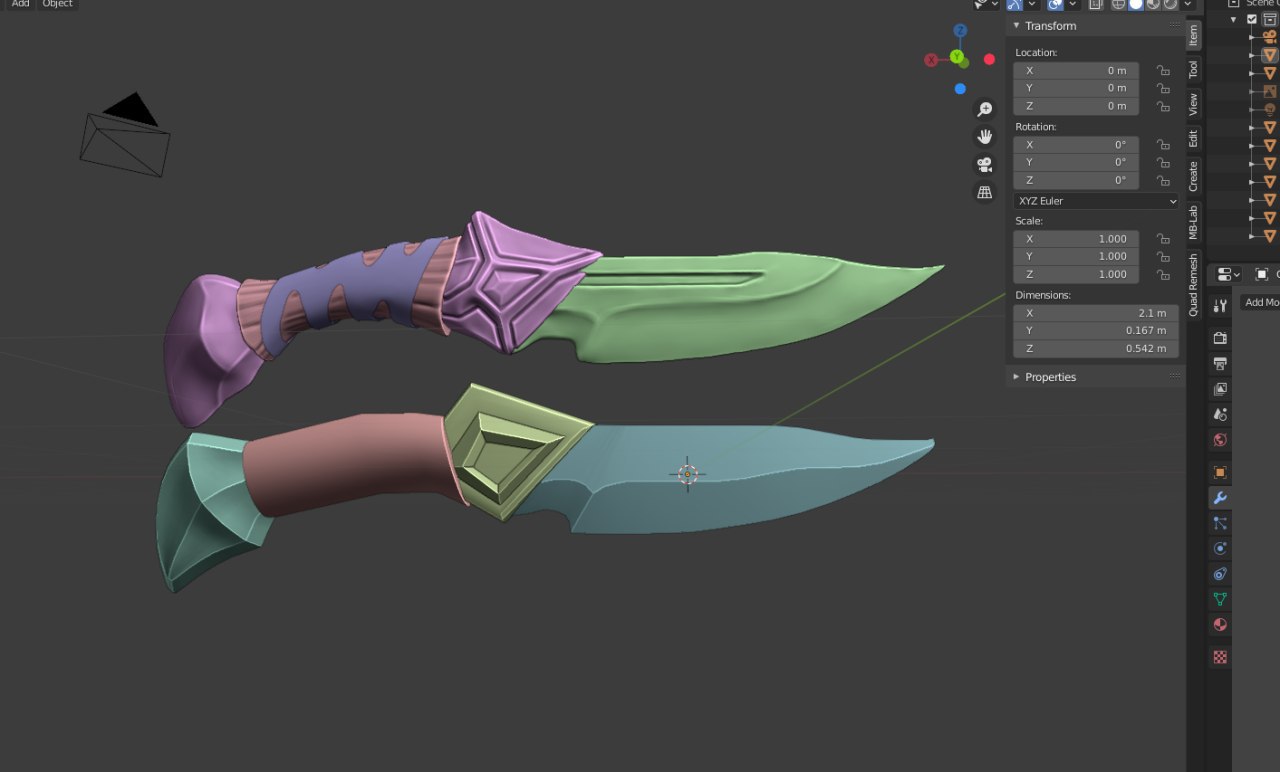This screenshot has width=1280, height=772.
Task: Toggle lock for Scale Z
Action: click(x=1163, y=274)
